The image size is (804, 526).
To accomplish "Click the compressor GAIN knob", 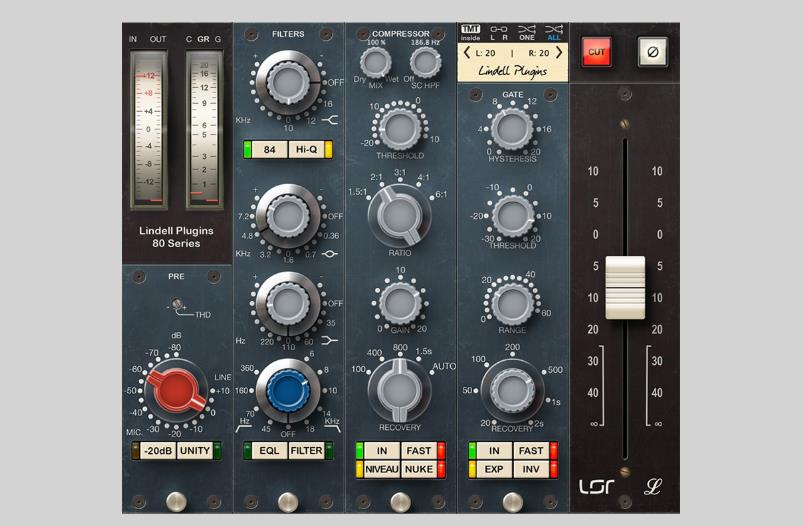I will (399, 302).
